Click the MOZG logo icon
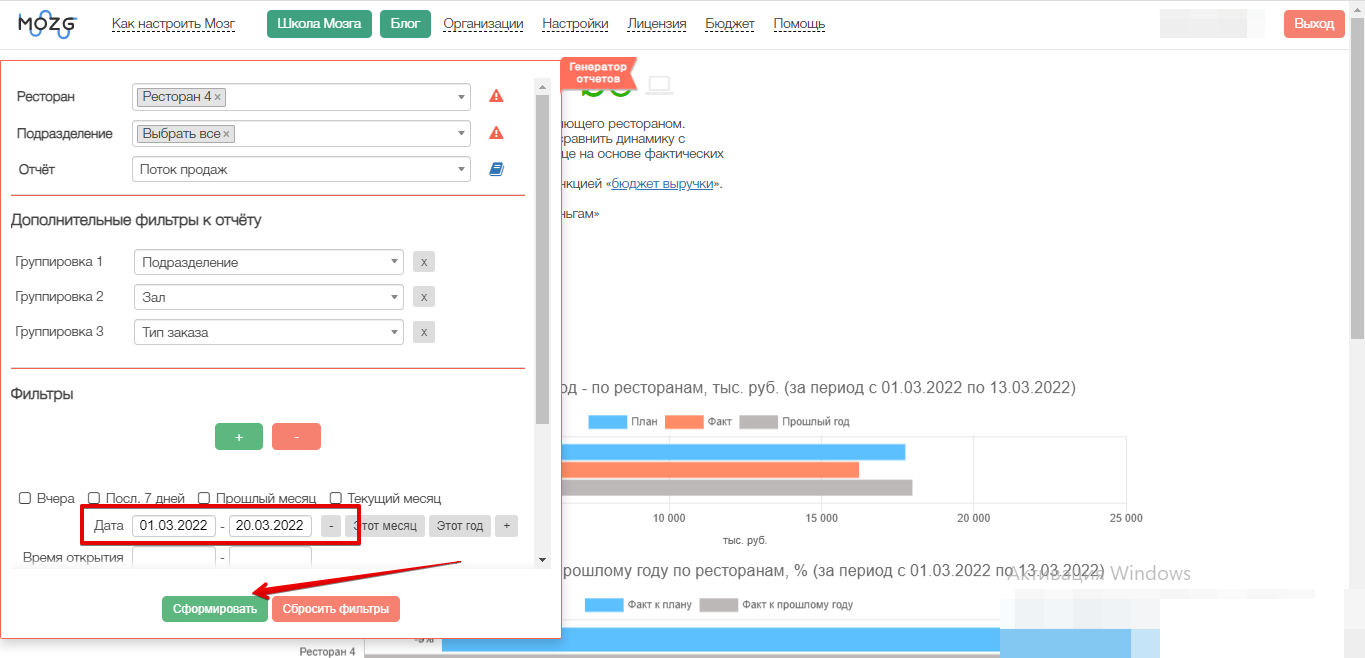Viewport: 1365px width, 658px height. (x=47, y=24)
